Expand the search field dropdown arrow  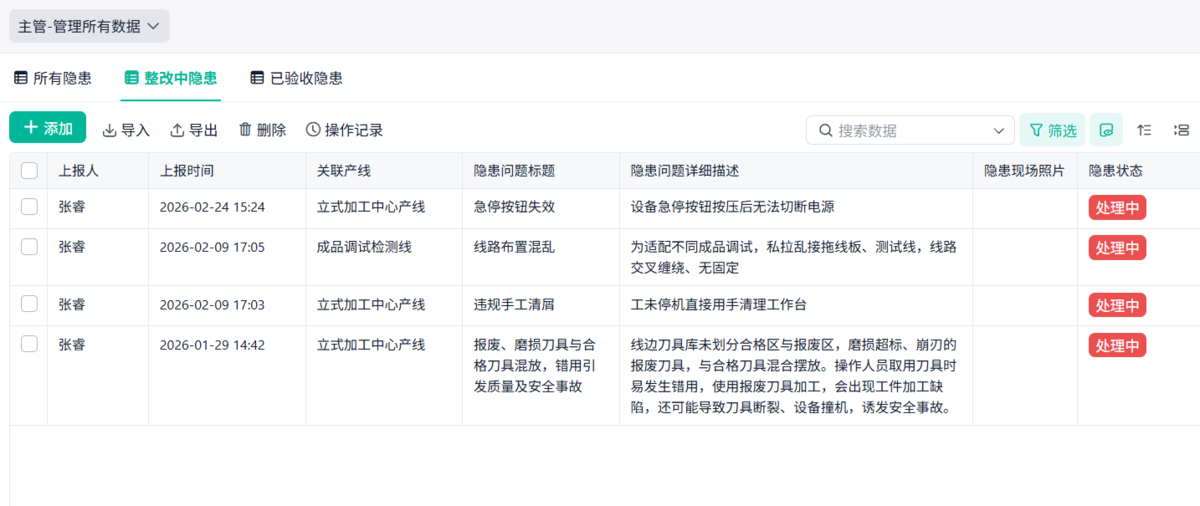pos(999,130)
